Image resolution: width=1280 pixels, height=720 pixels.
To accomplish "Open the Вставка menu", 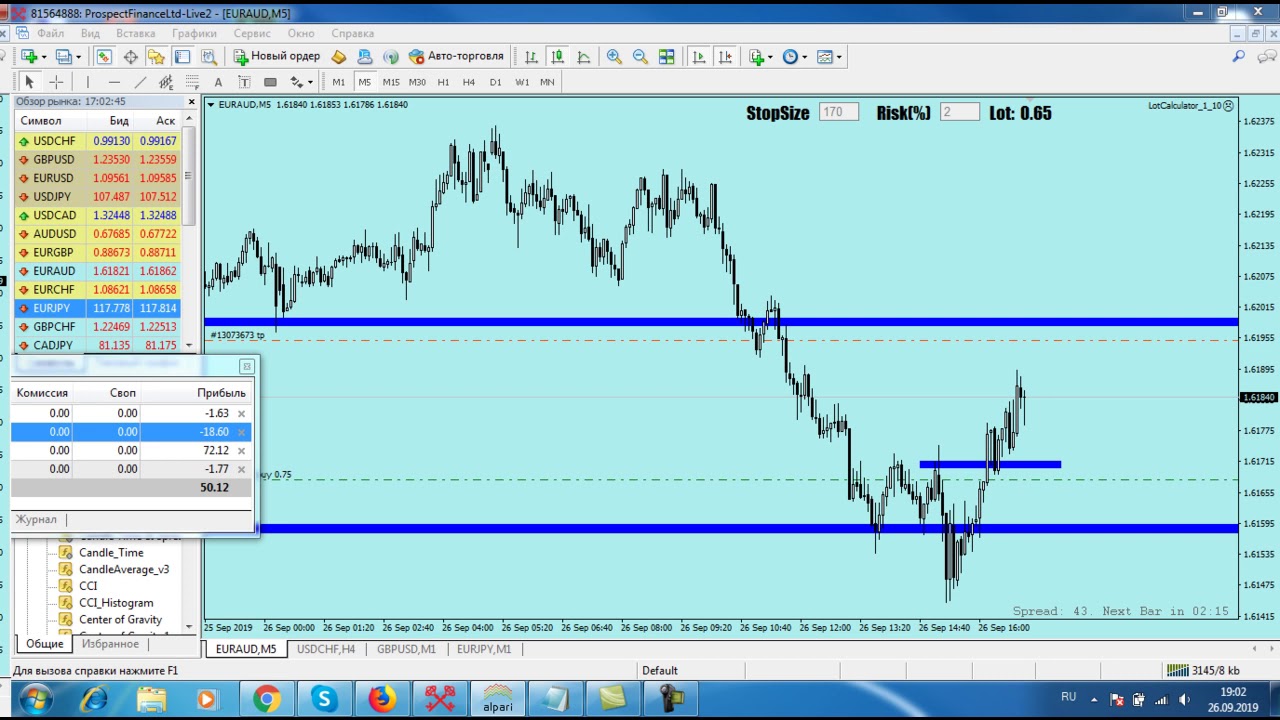I will (136, 33).
